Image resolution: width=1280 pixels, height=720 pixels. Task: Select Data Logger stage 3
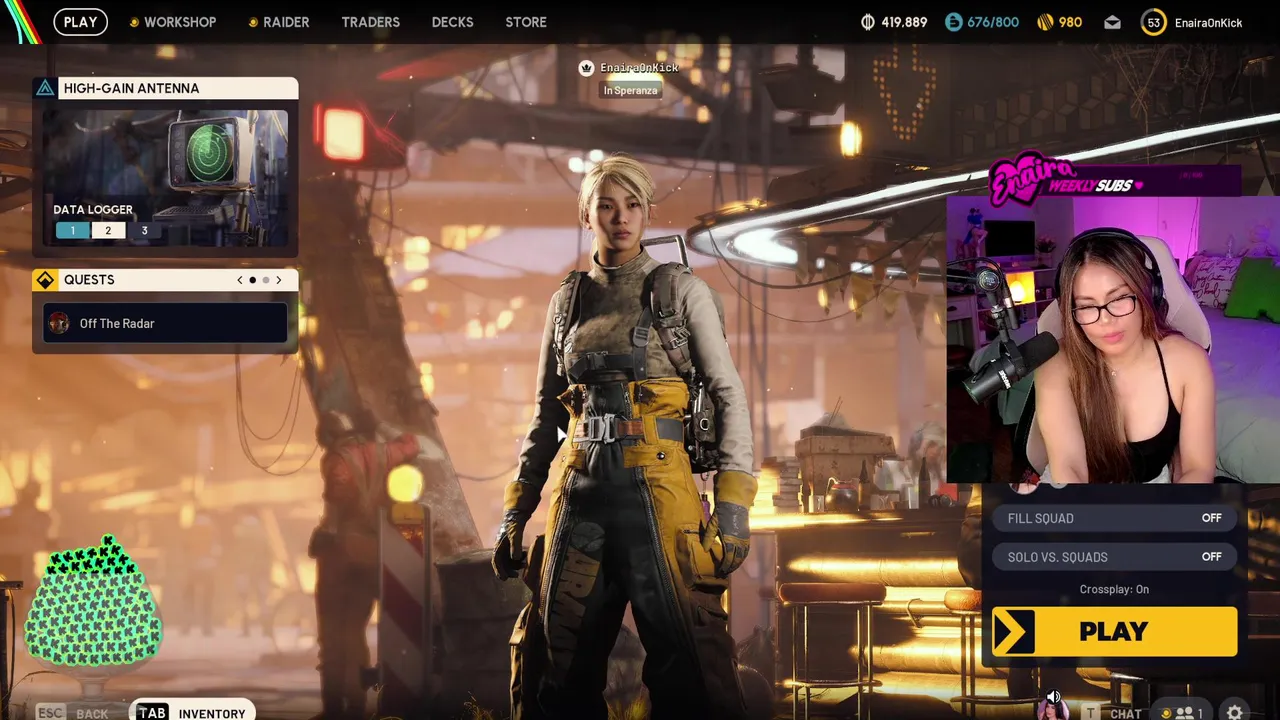[x=144, y=231]
